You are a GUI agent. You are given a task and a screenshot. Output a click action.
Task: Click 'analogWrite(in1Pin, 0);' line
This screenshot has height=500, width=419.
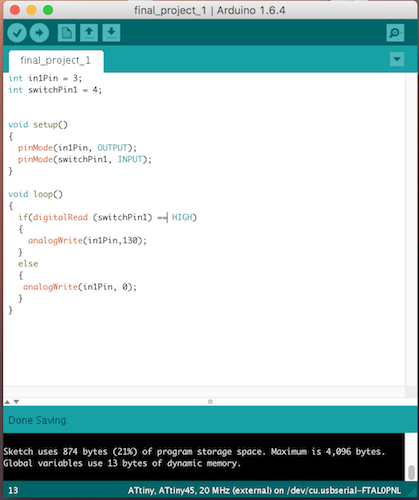pos(80,287)
